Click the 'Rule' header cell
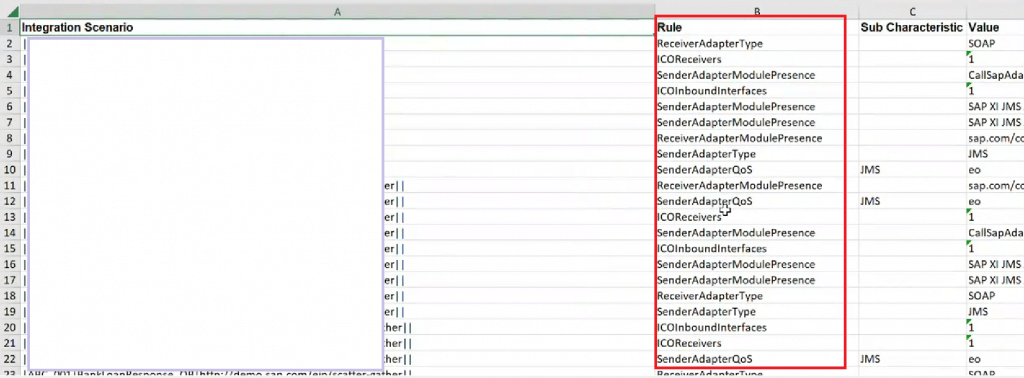1024x378 pixels. coord(756,27)
